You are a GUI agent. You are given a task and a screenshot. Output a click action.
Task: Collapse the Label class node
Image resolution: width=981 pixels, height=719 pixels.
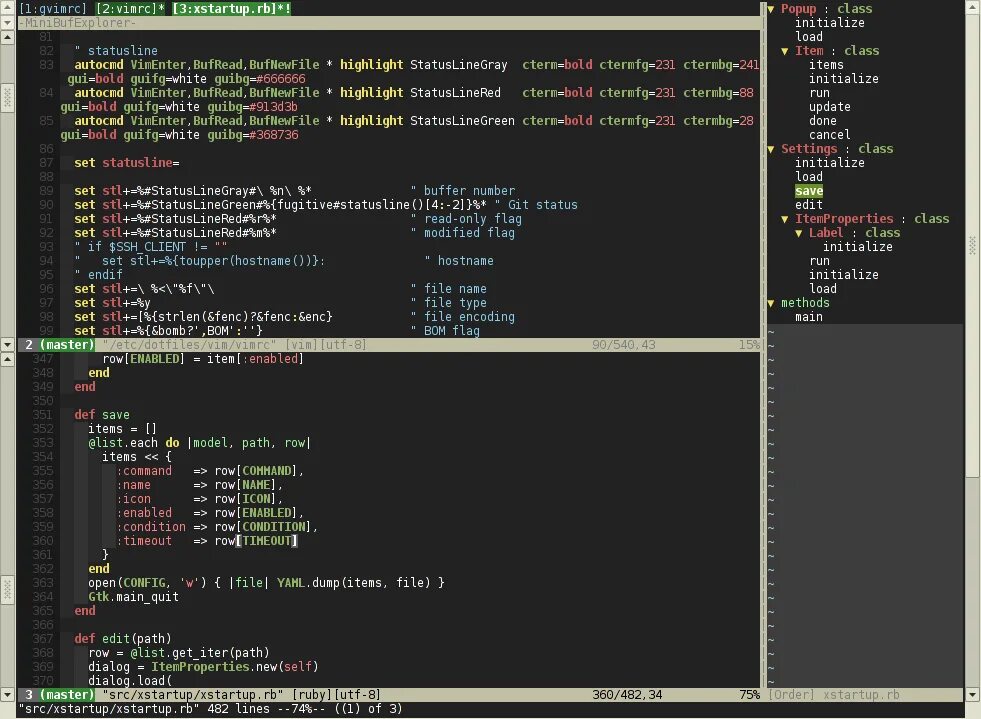[x=799, y=233]
